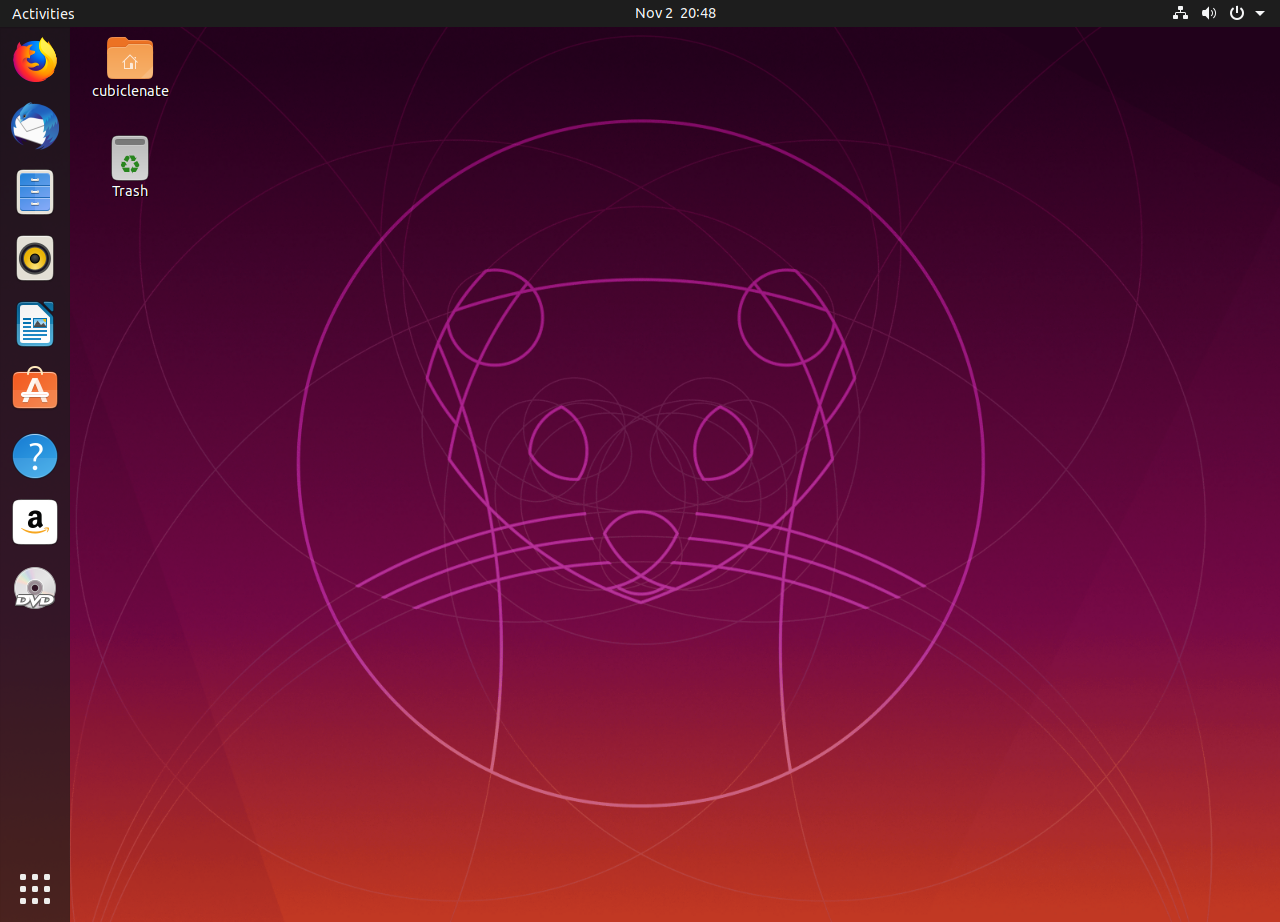Open the Amazon launcher icon
Image resolution: width=1280 pixels, height=922 pixels.
(35, 522)
